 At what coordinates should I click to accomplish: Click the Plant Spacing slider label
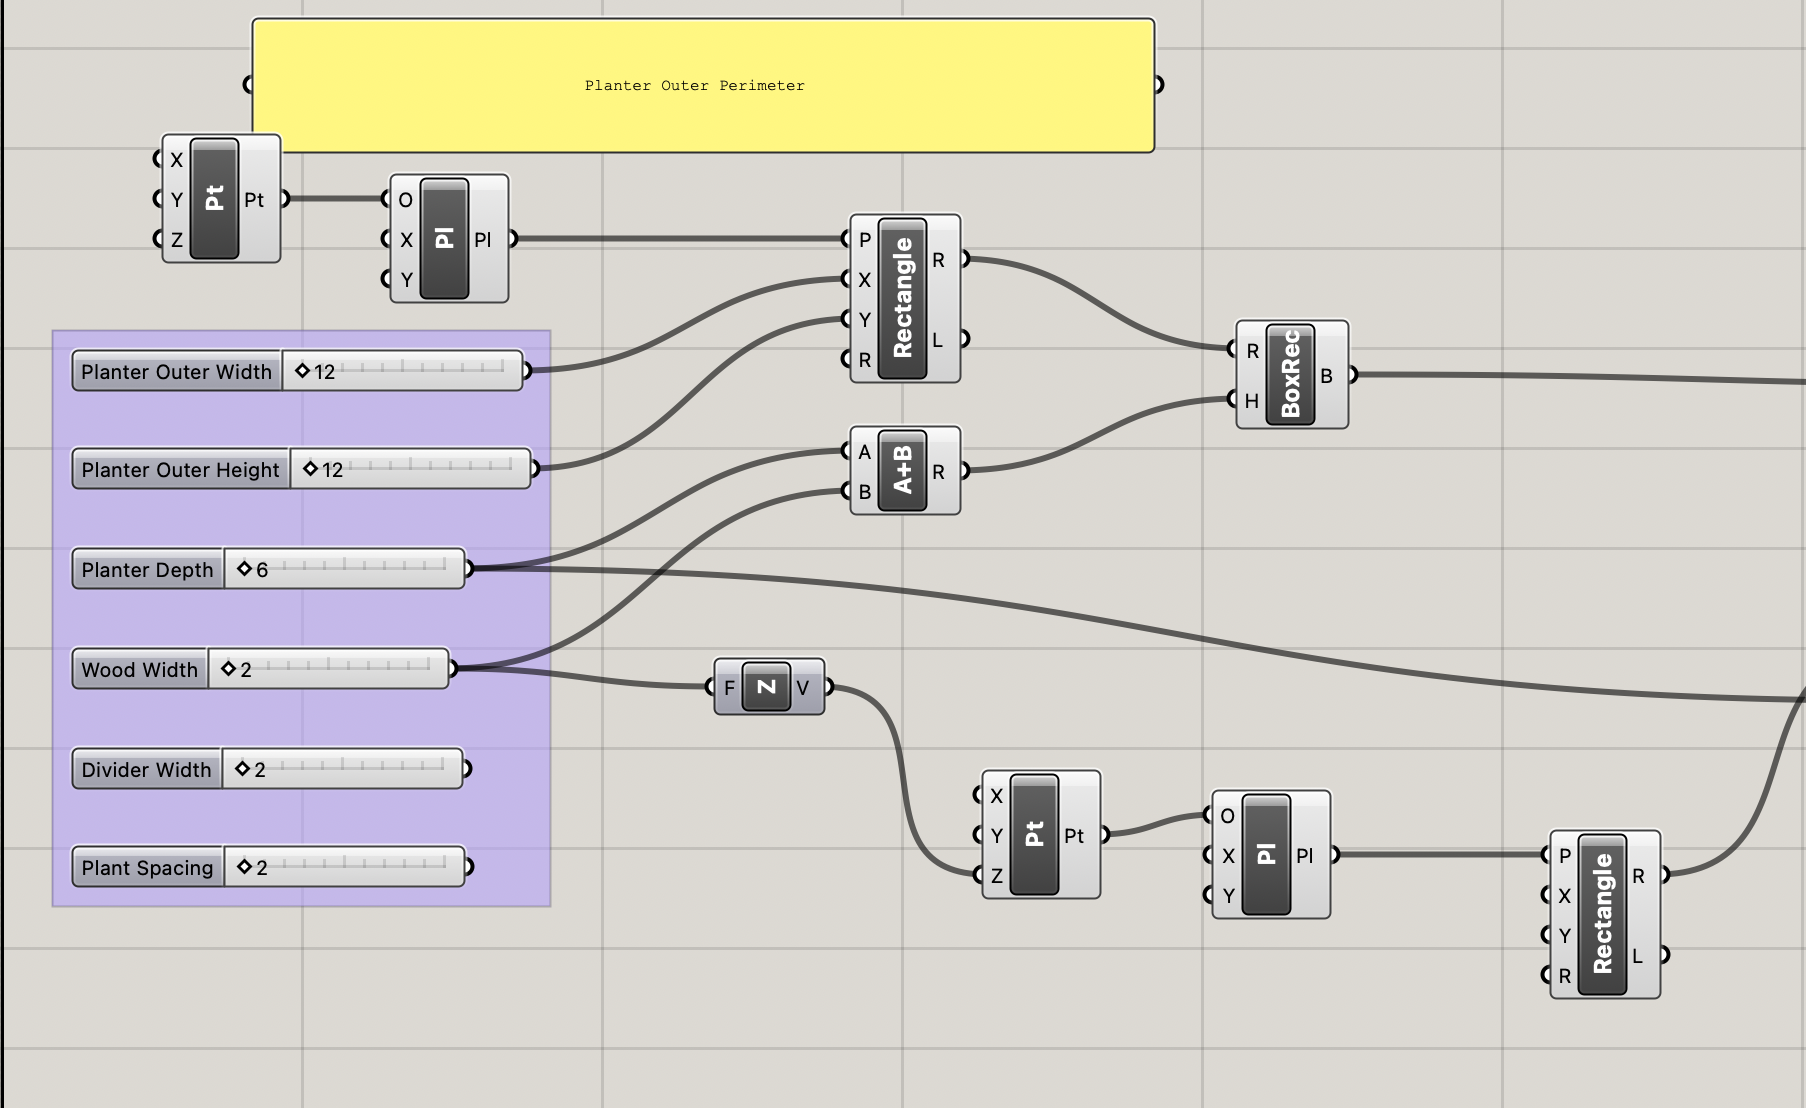click(x=148, y=867)
